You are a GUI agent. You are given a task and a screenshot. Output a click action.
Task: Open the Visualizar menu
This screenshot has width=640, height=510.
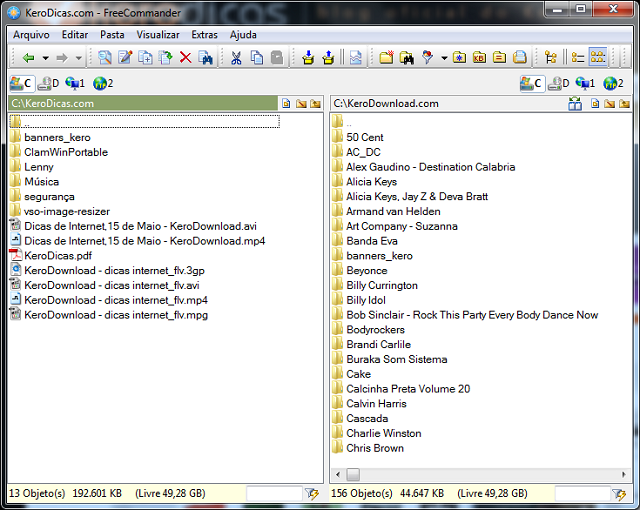(x=158, y=35)
